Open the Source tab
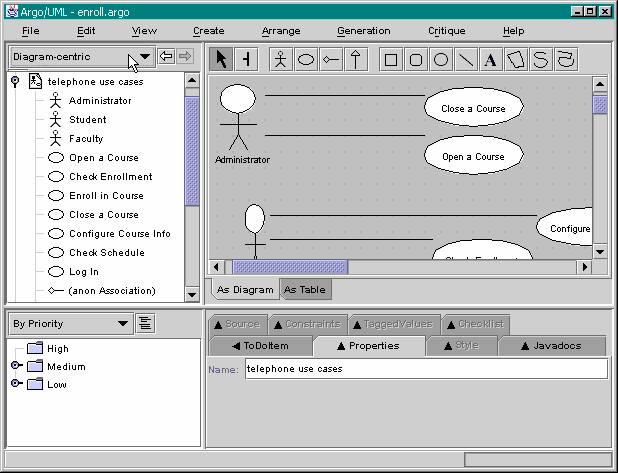 [x=238, y=324]
